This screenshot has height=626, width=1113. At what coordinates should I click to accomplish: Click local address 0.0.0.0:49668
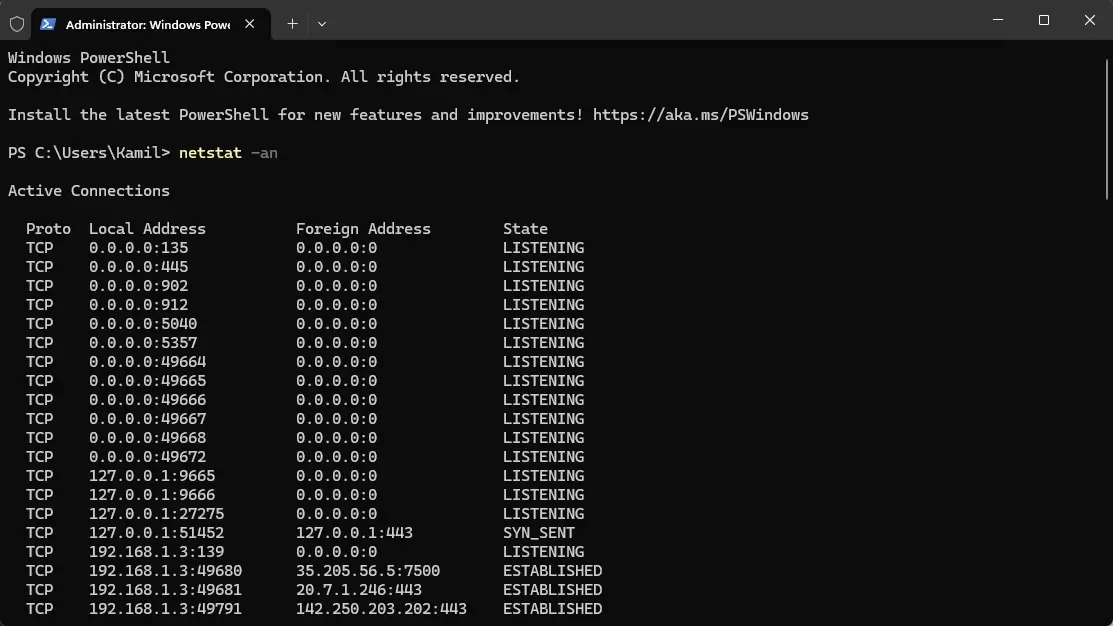(x=148, y=438)
